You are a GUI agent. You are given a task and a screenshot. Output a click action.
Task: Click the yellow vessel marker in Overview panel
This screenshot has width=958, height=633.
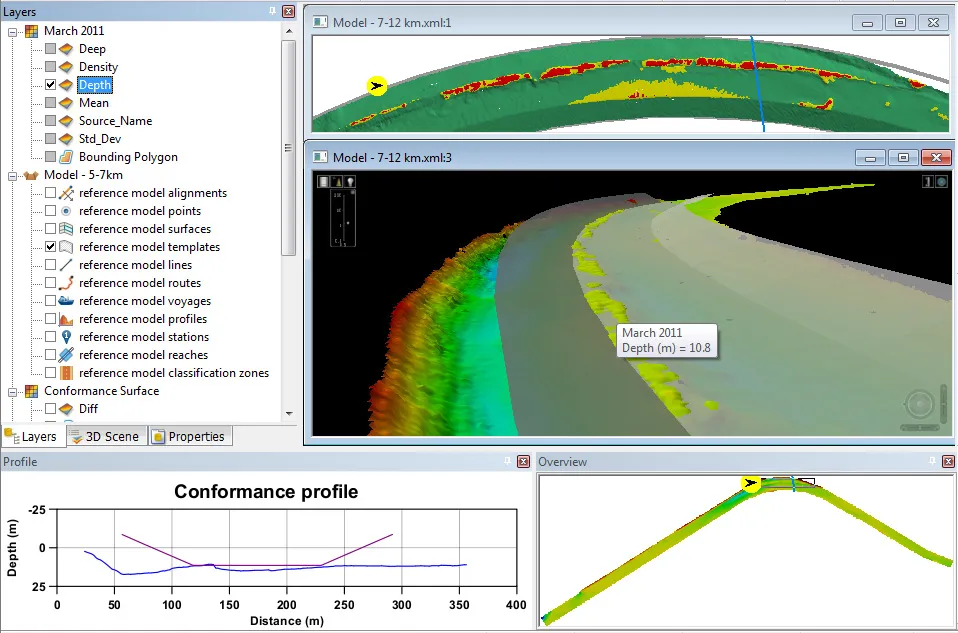[x=750, y=483]
